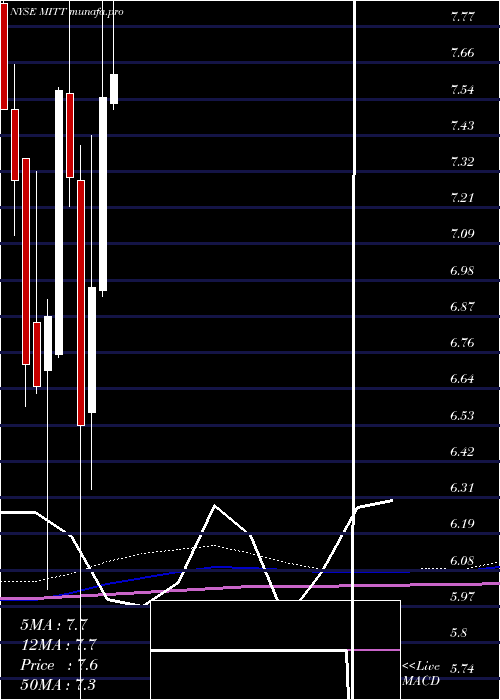Click the 50MA : 7.3 legend entry
This screenshot has width=500, height=700.
[58, 685]
